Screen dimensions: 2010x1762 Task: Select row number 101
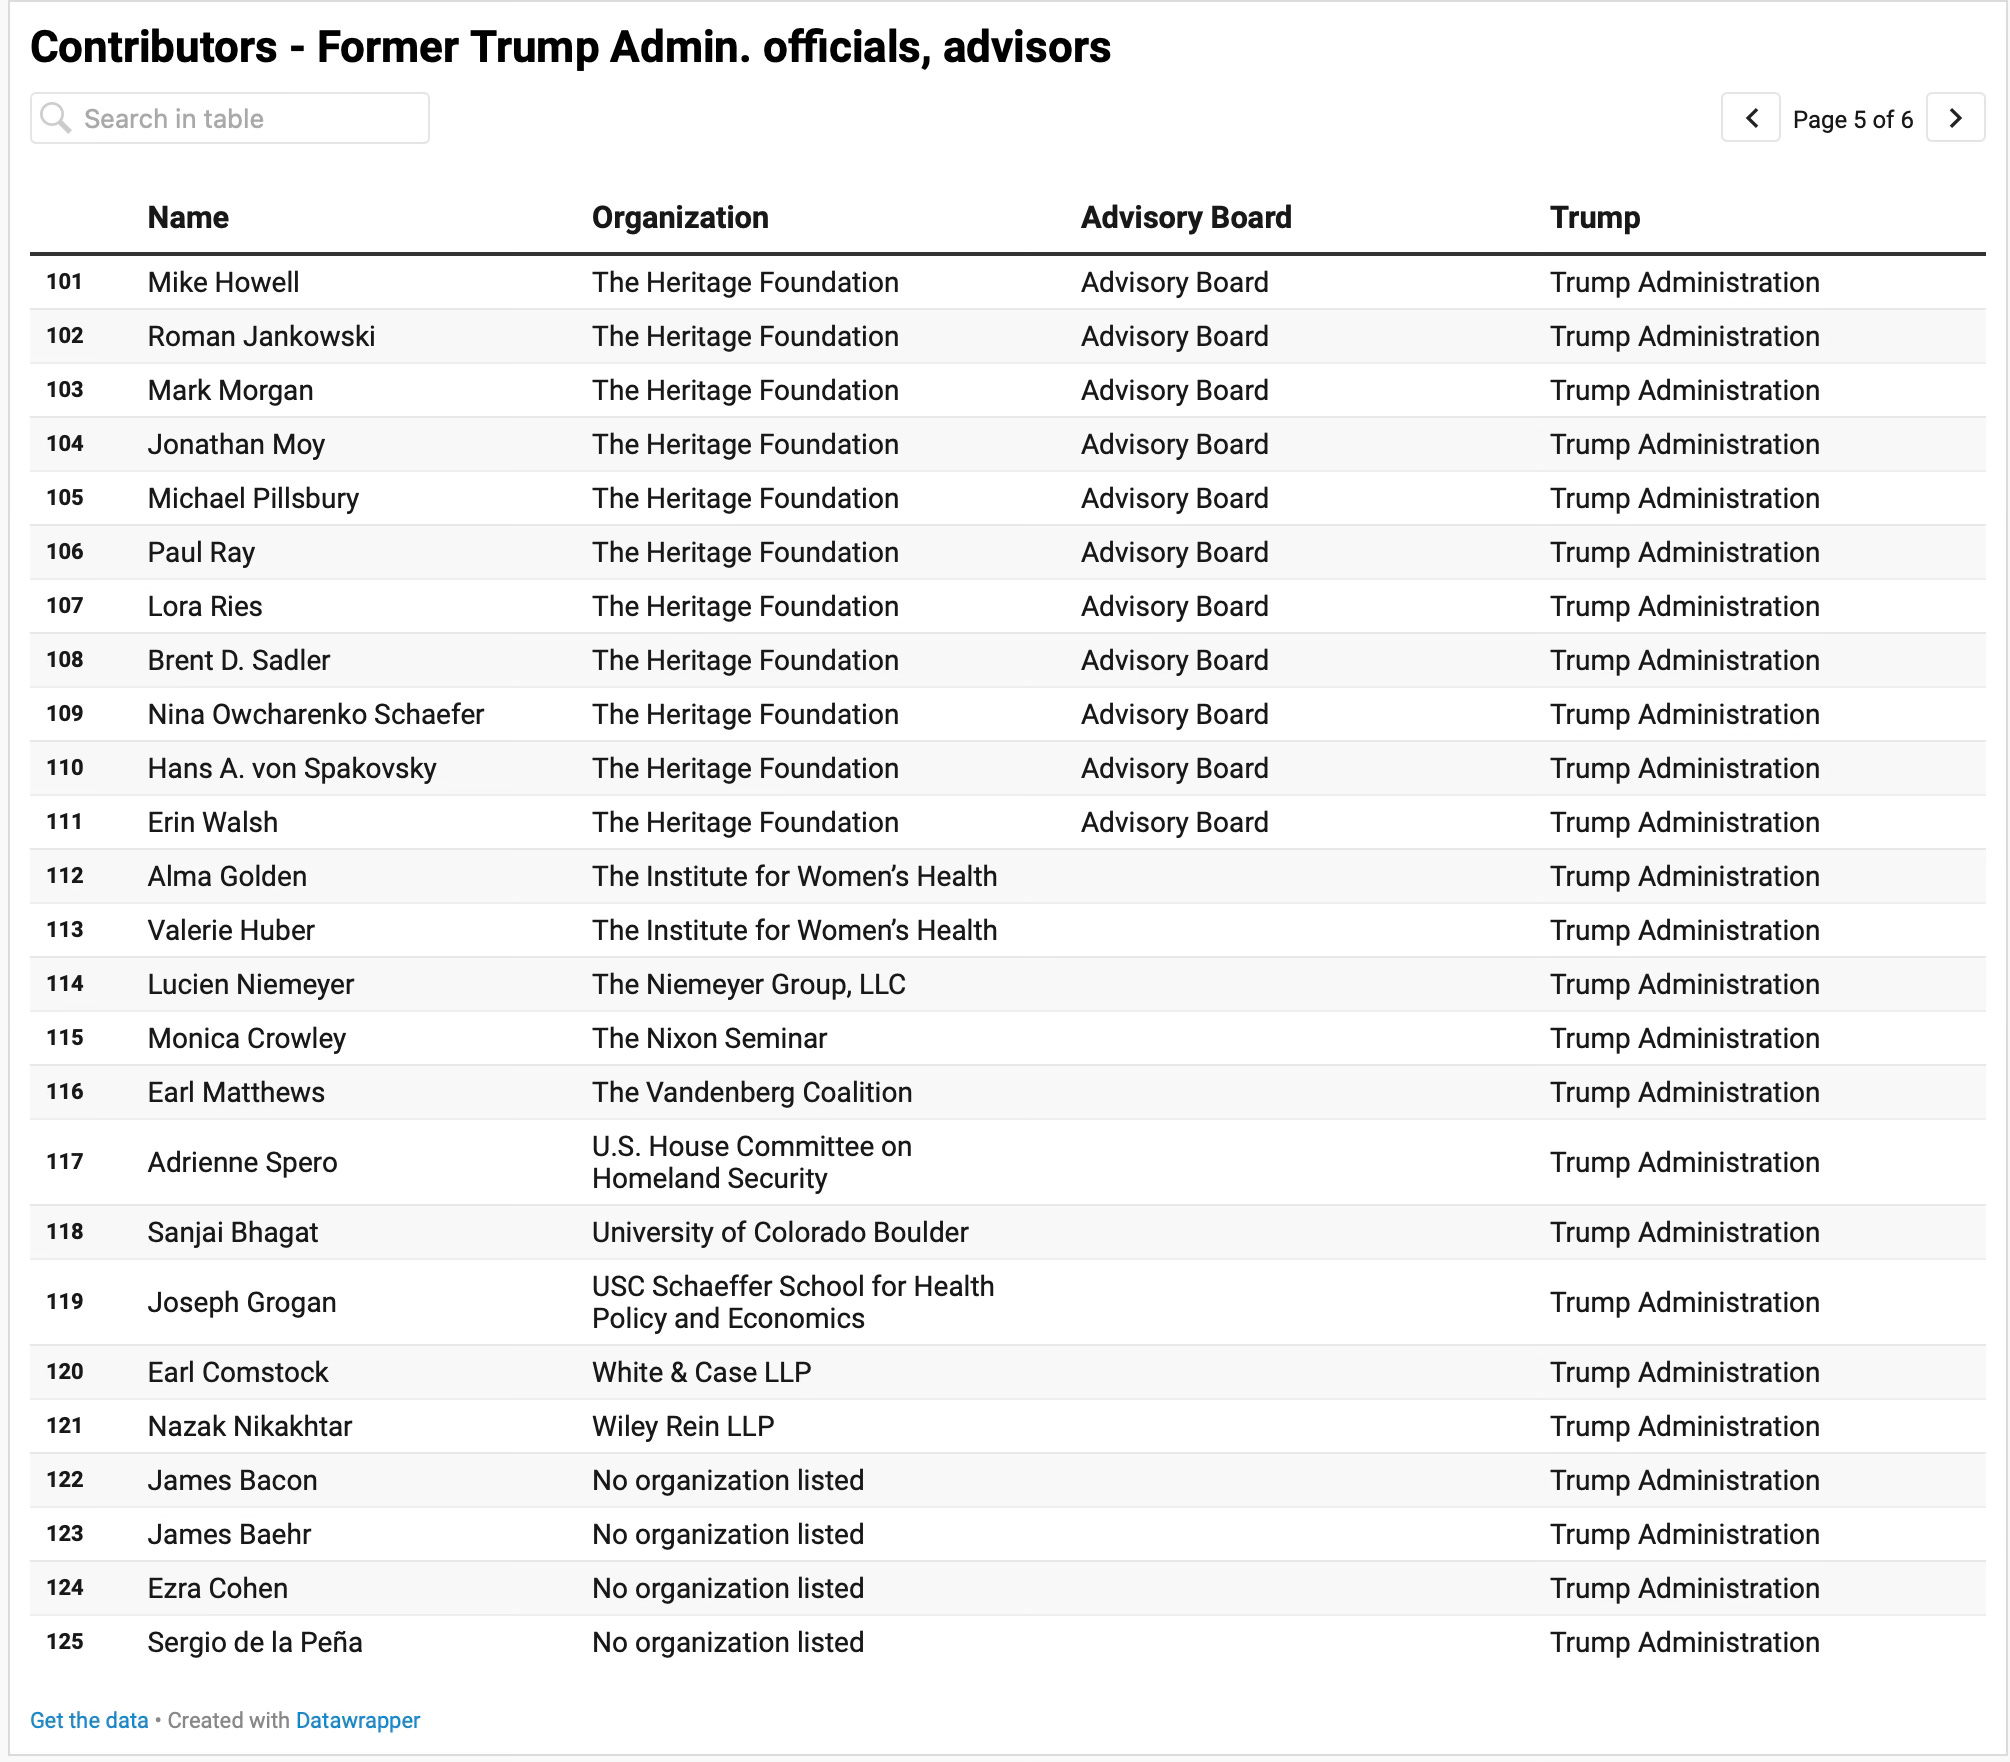[64, 282]
